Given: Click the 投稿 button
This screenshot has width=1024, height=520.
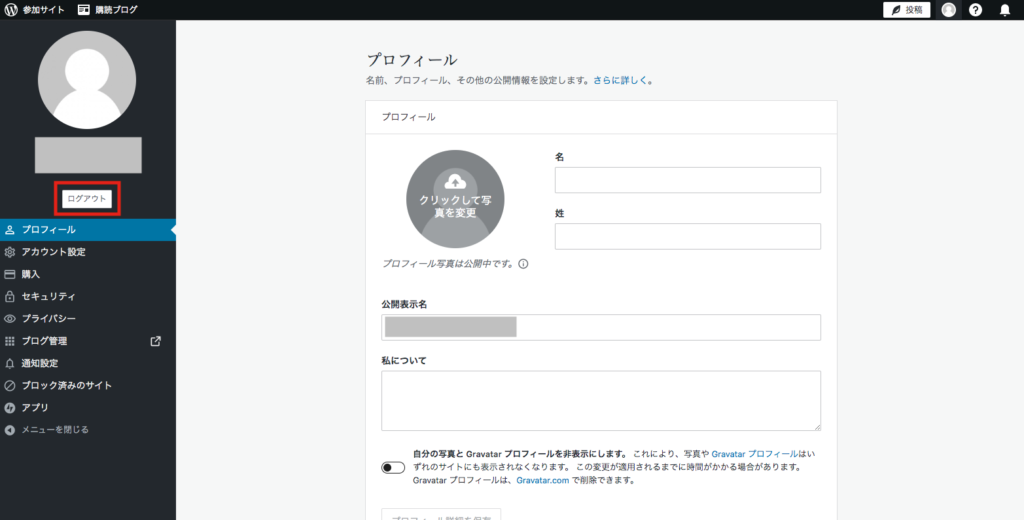Looking at the screenshot, I should coord(906,10).
